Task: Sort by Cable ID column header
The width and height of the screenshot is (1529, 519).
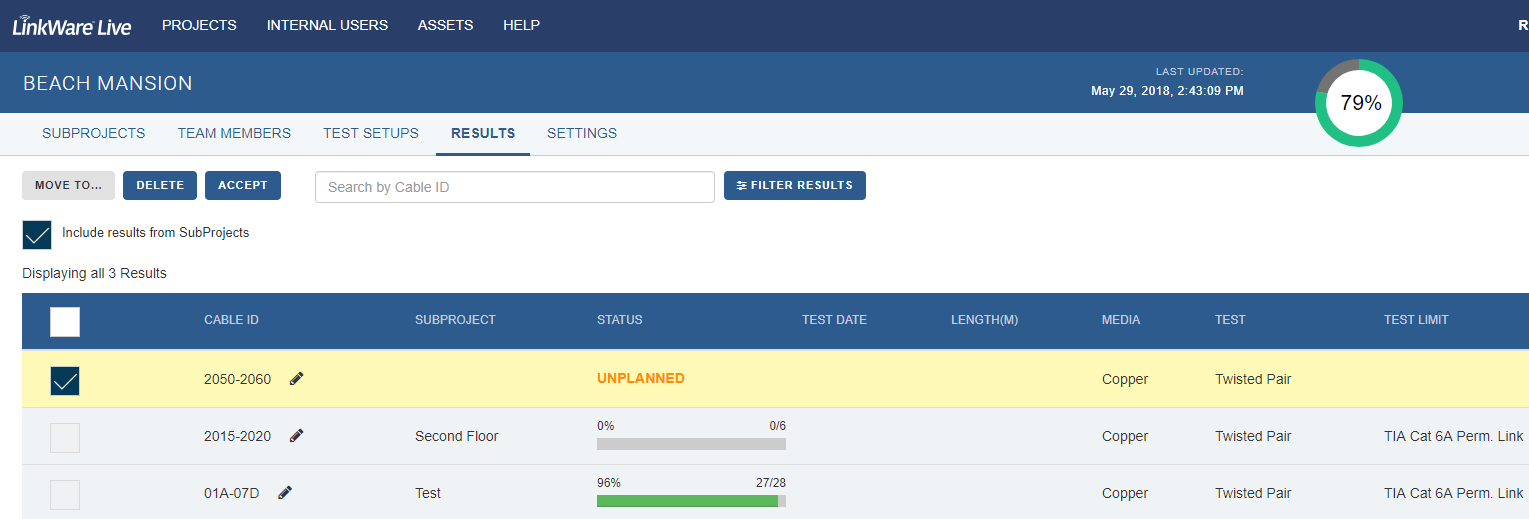Action: click(x=231, y=320)
